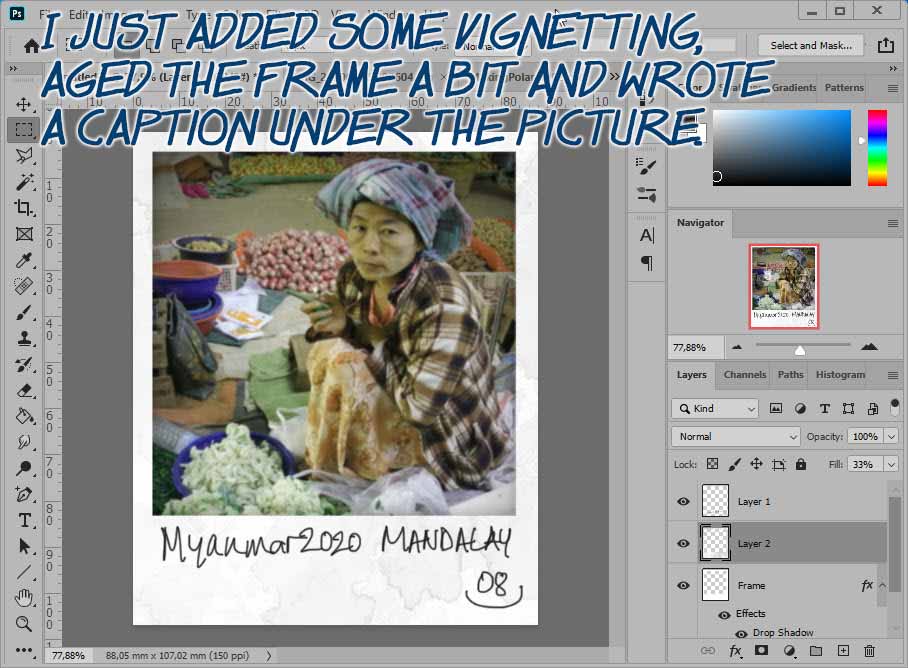Open layer style fx menu at panel bottom
Viewport: 908px width, 668px height.
(735, 651)
